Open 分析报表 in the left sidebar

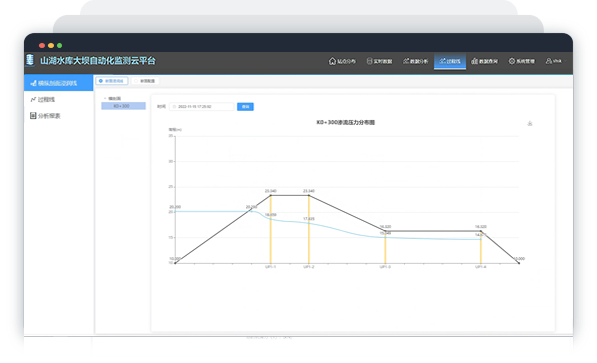pos(45,116)
